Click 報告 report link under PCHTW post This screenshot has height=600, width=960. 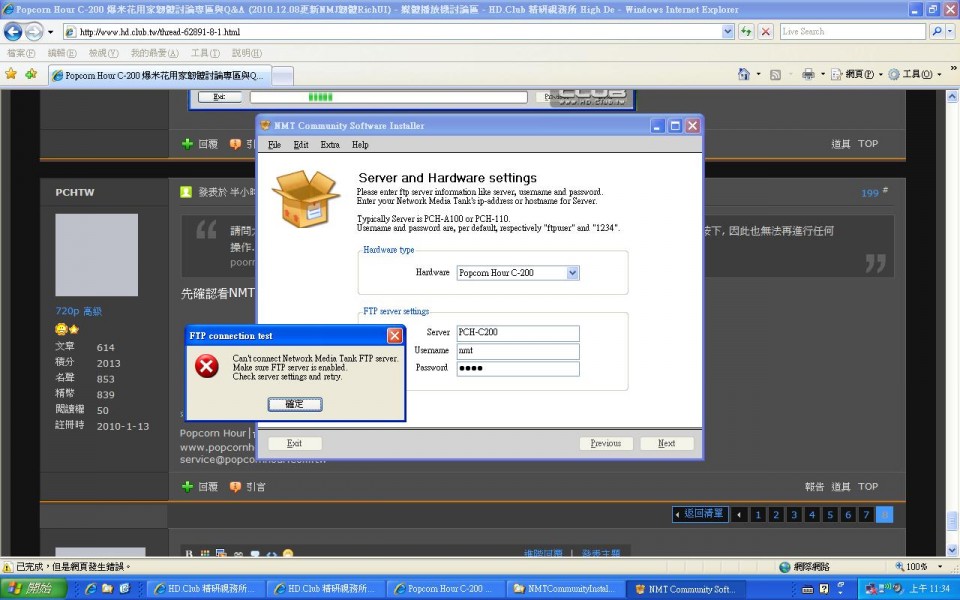point(814,487)
